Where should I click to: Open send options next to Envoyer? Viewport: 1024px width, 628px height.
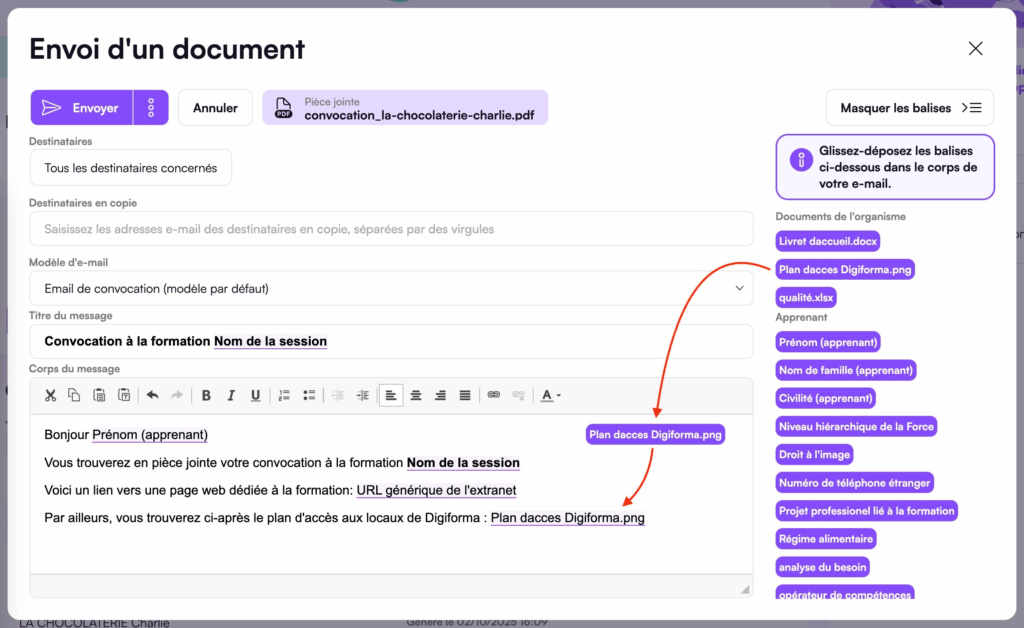point(151,108)
